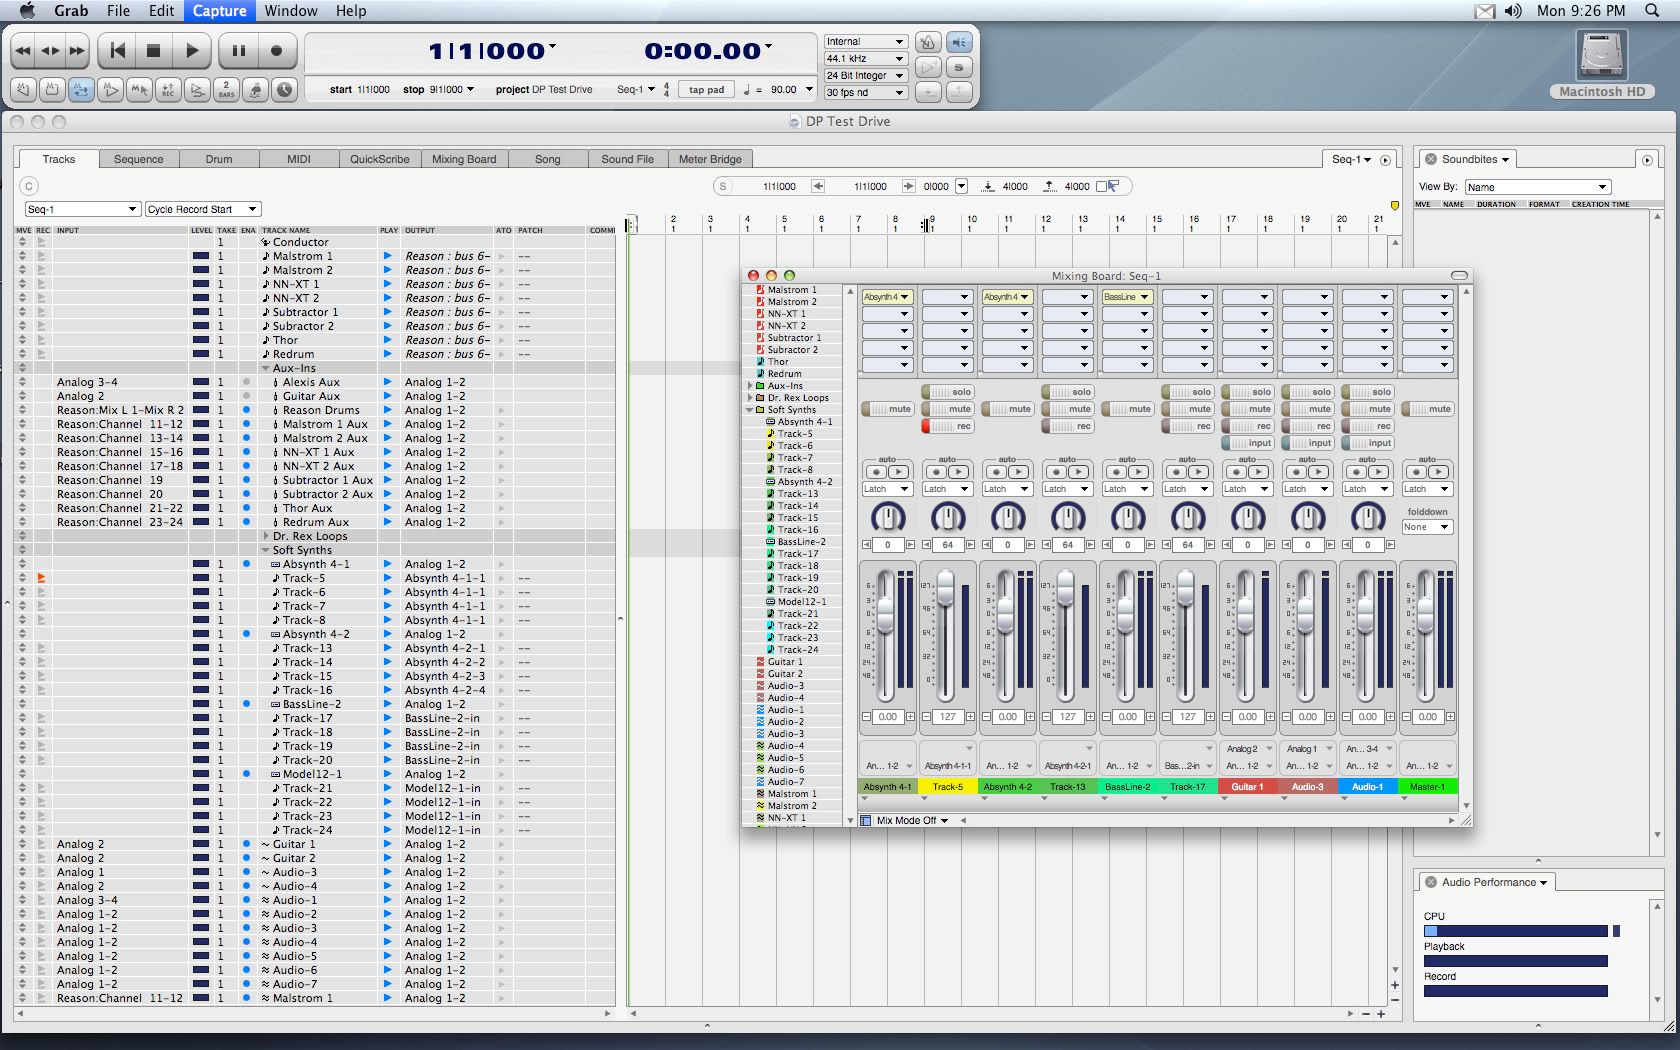This screenshot has width=1680, height=1050.
Task: Click Malstrom 1 play-enable arrow in Tracks list
Action: tap(388, 256)
